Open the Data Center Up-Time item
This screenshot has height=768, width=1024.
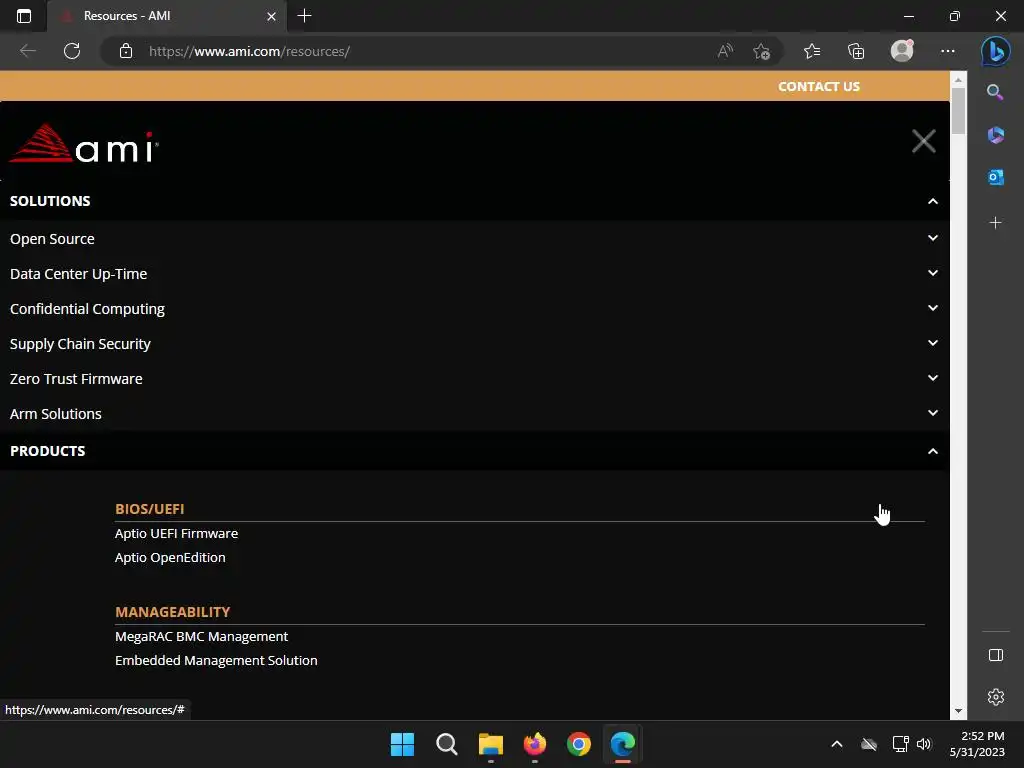(78, 274)
